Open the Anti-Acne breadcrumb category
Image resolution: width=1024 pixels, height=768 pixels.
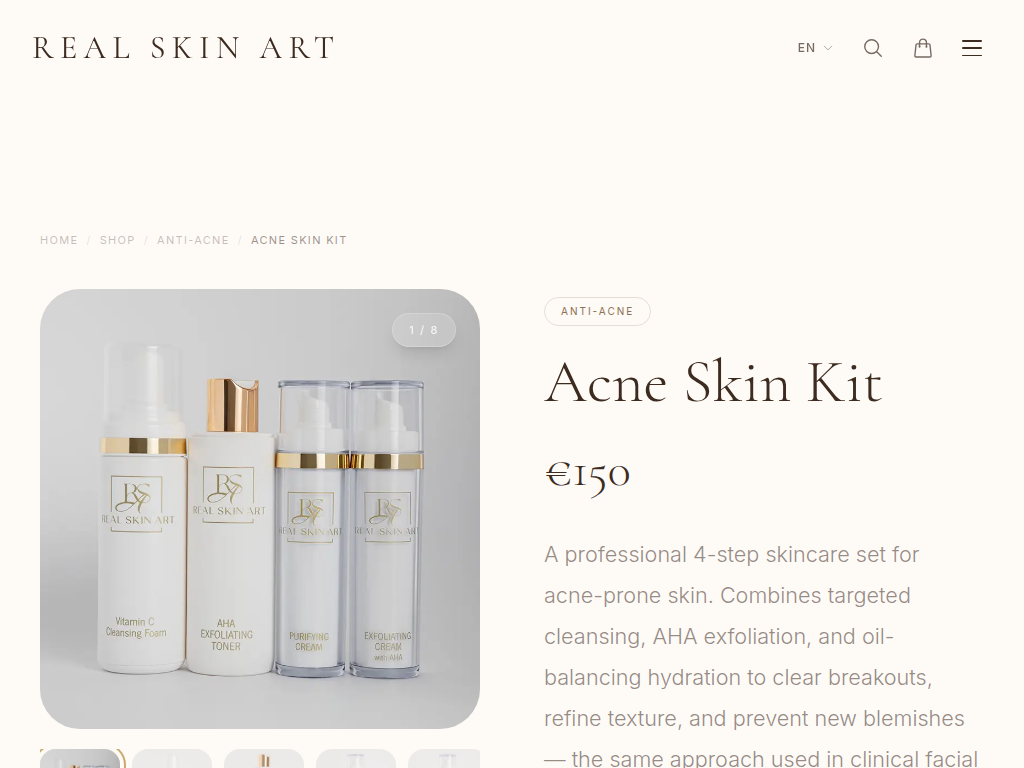(193, 240)
